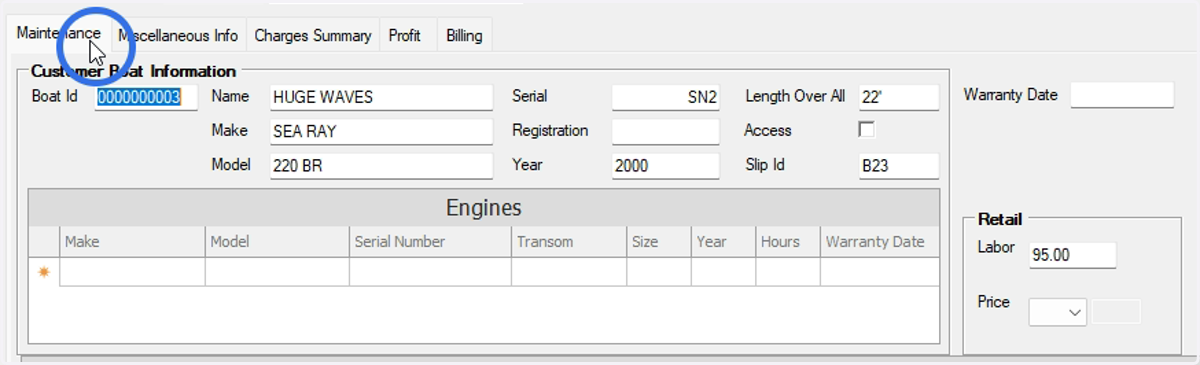Click the Name field showing HUGE WAVES

382,97
